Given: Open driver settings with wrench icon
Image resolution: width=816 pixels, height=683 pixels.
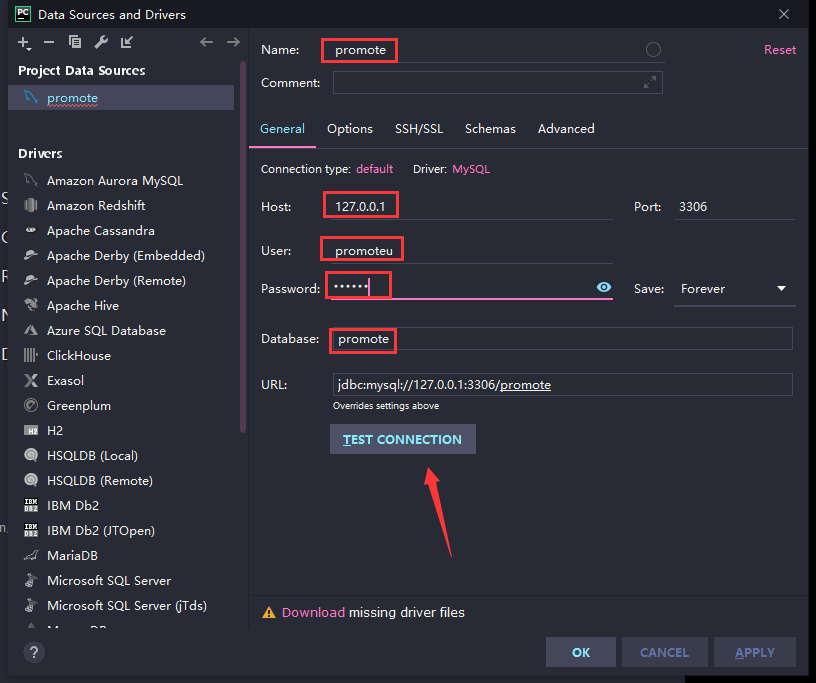Looking at the screenshot, I should click(101, 42).
